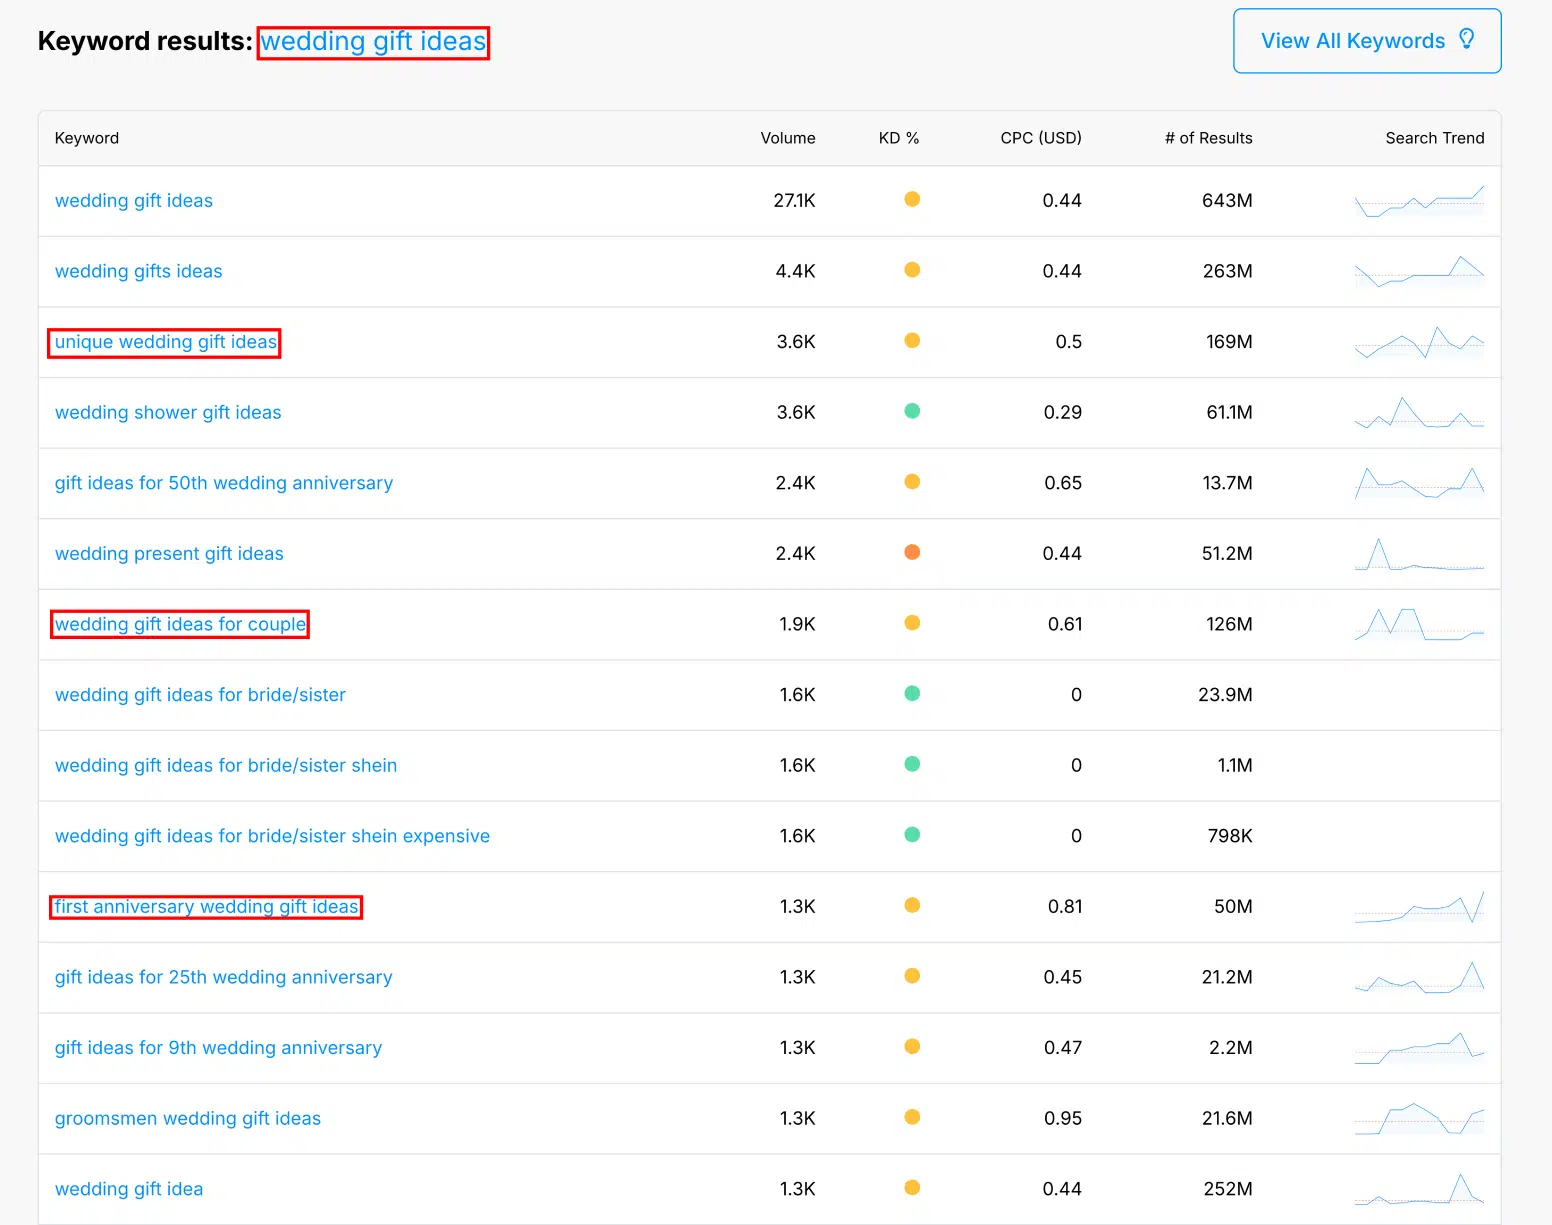The height and width of the screenshot is (1225, 1552).
Task: Click trend sparkline for 'wedding gift ideas' row
Action: click(x=1420, y=201)
